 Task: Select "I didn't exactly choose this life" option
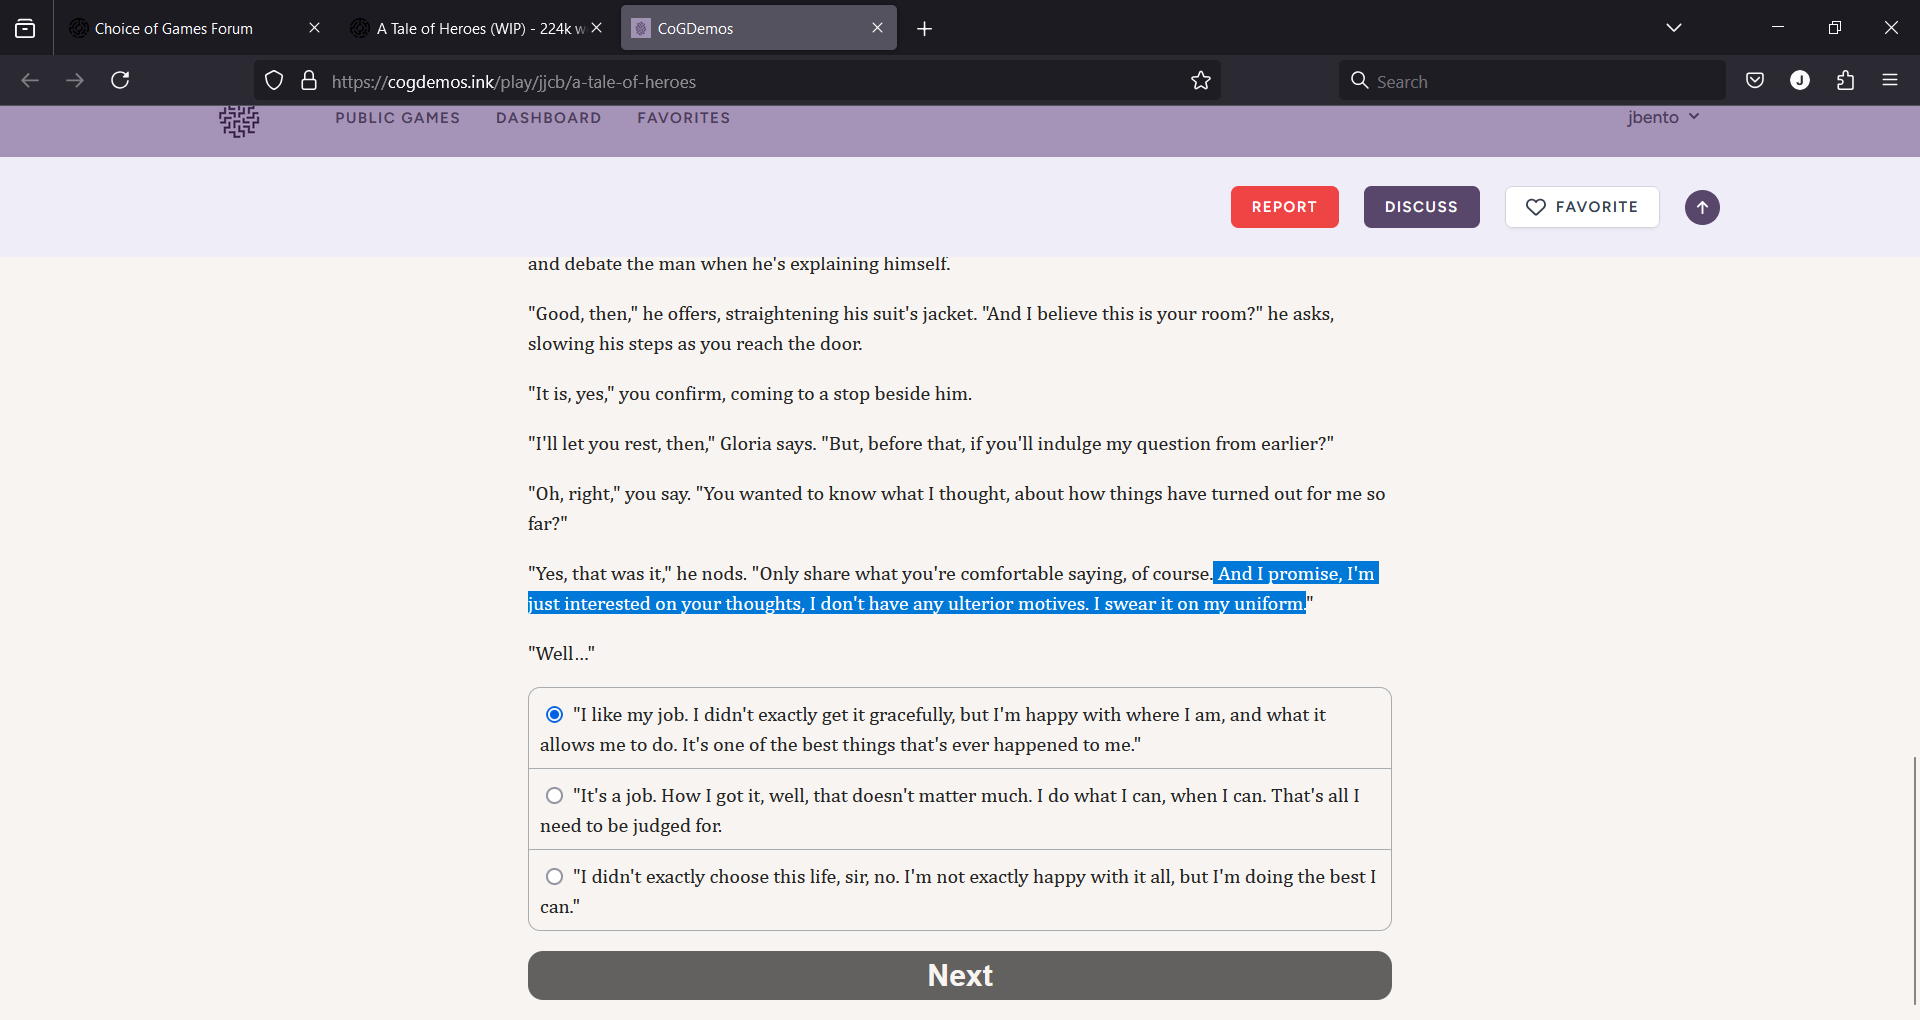pyautogui.click(x=959, y=891)
